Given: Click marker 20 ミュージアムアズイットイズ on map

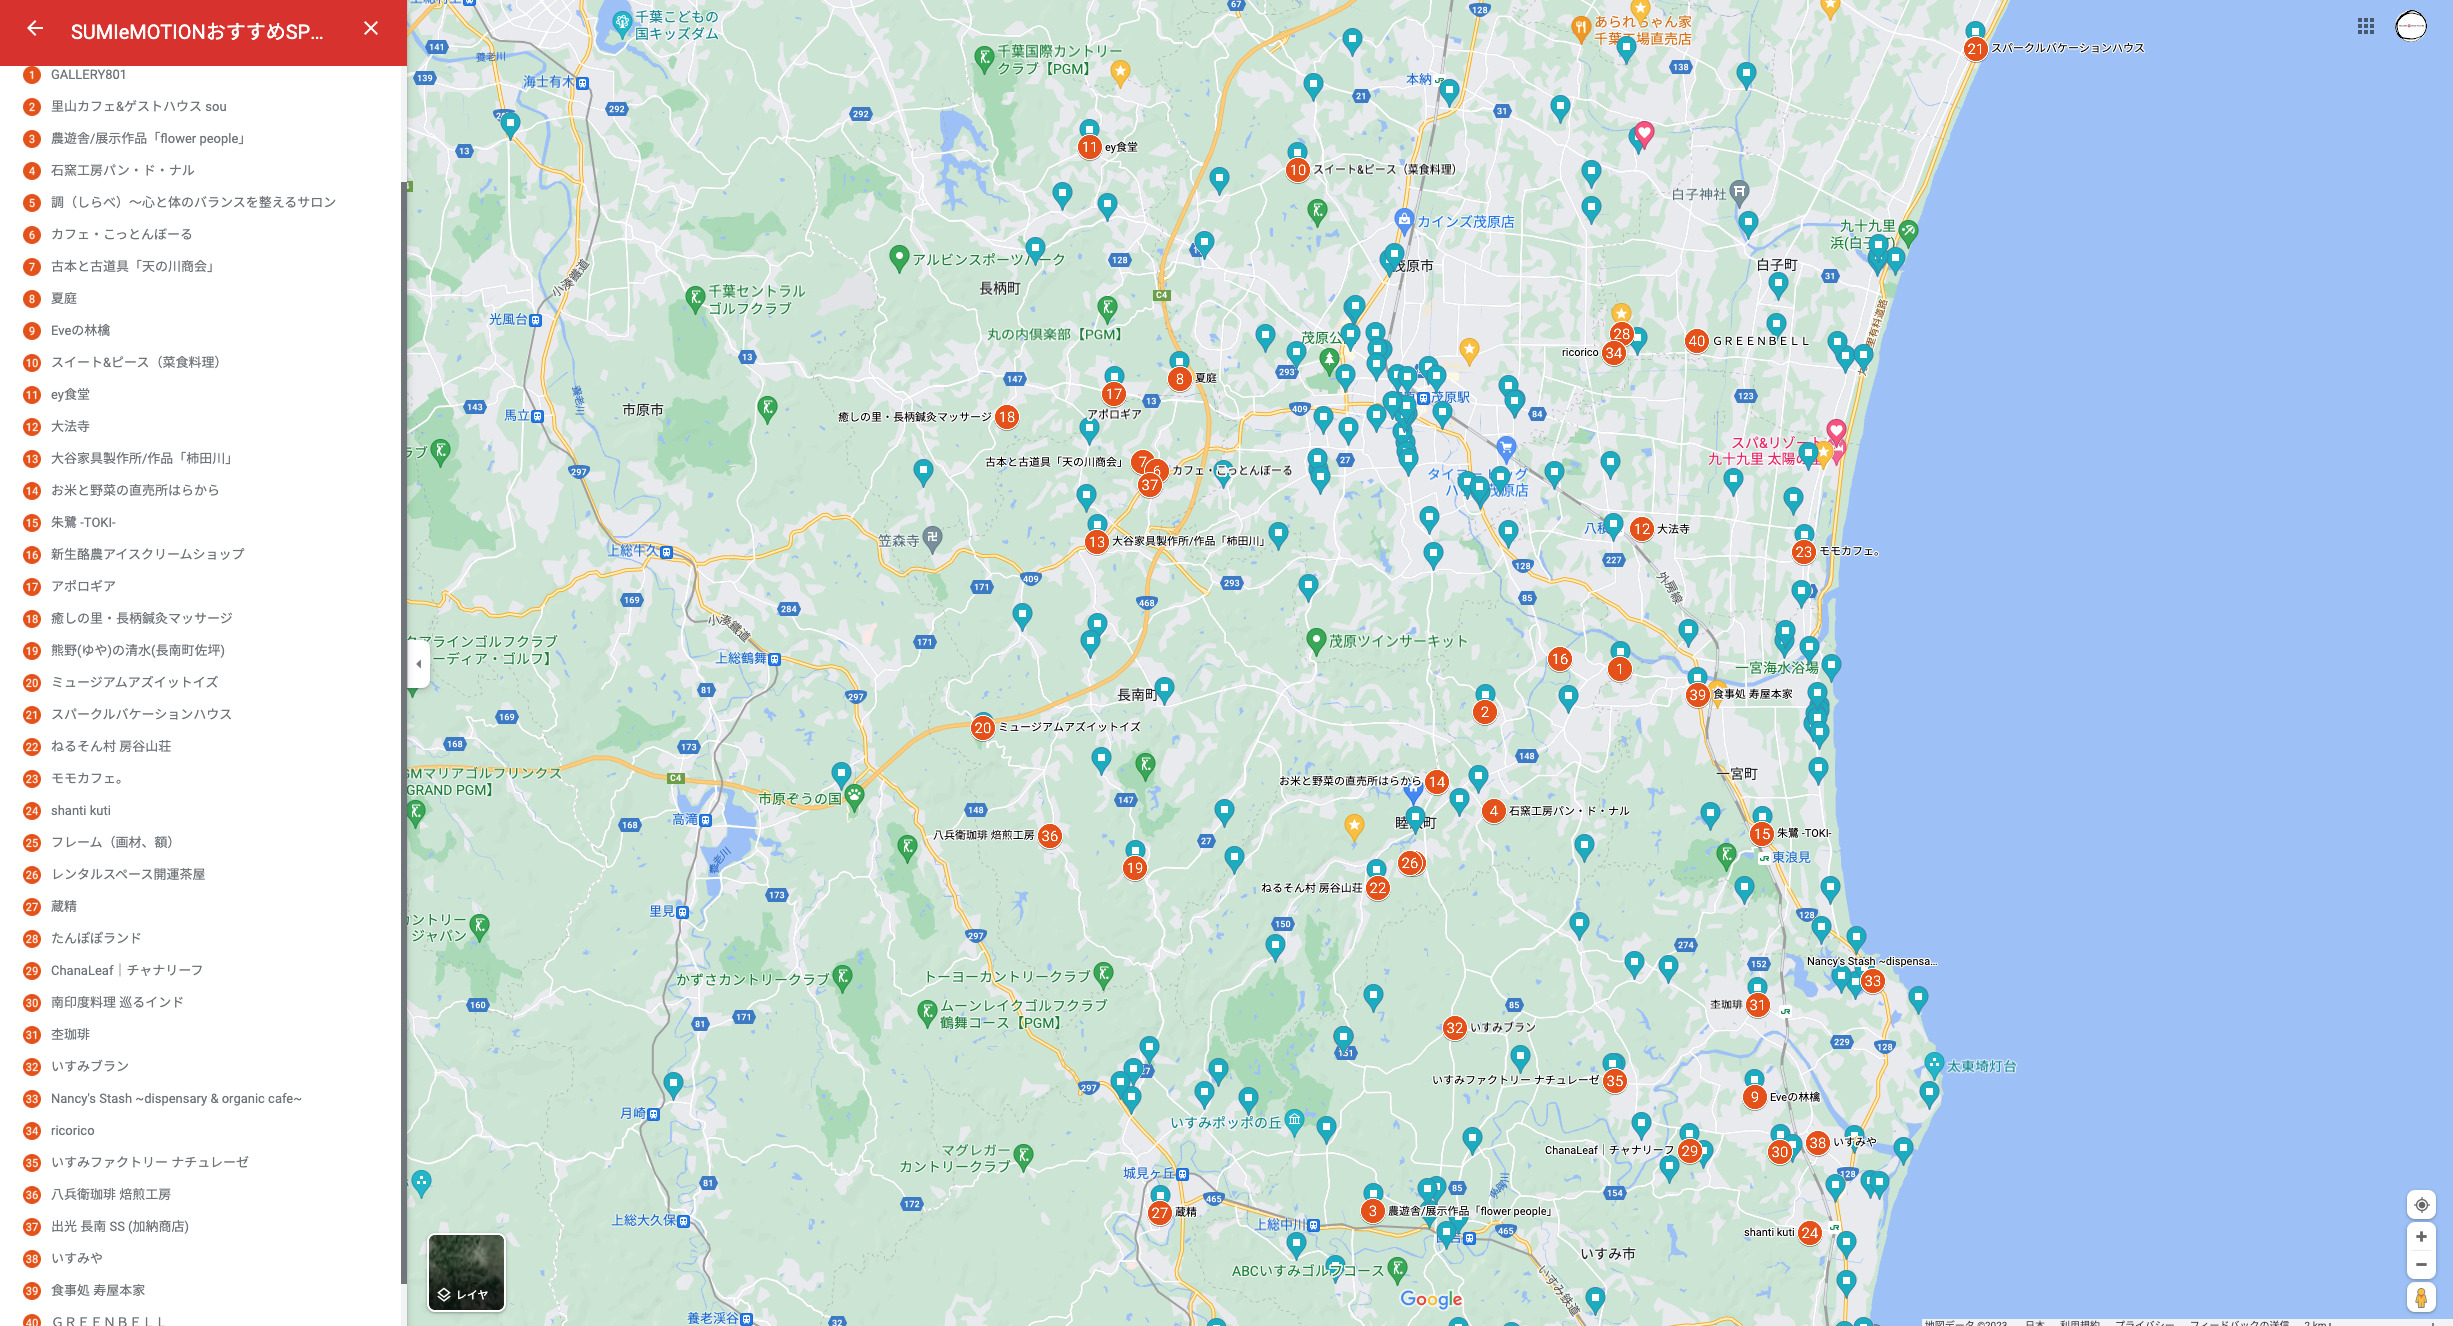Looking at the screenshot, I should [982, 728].
